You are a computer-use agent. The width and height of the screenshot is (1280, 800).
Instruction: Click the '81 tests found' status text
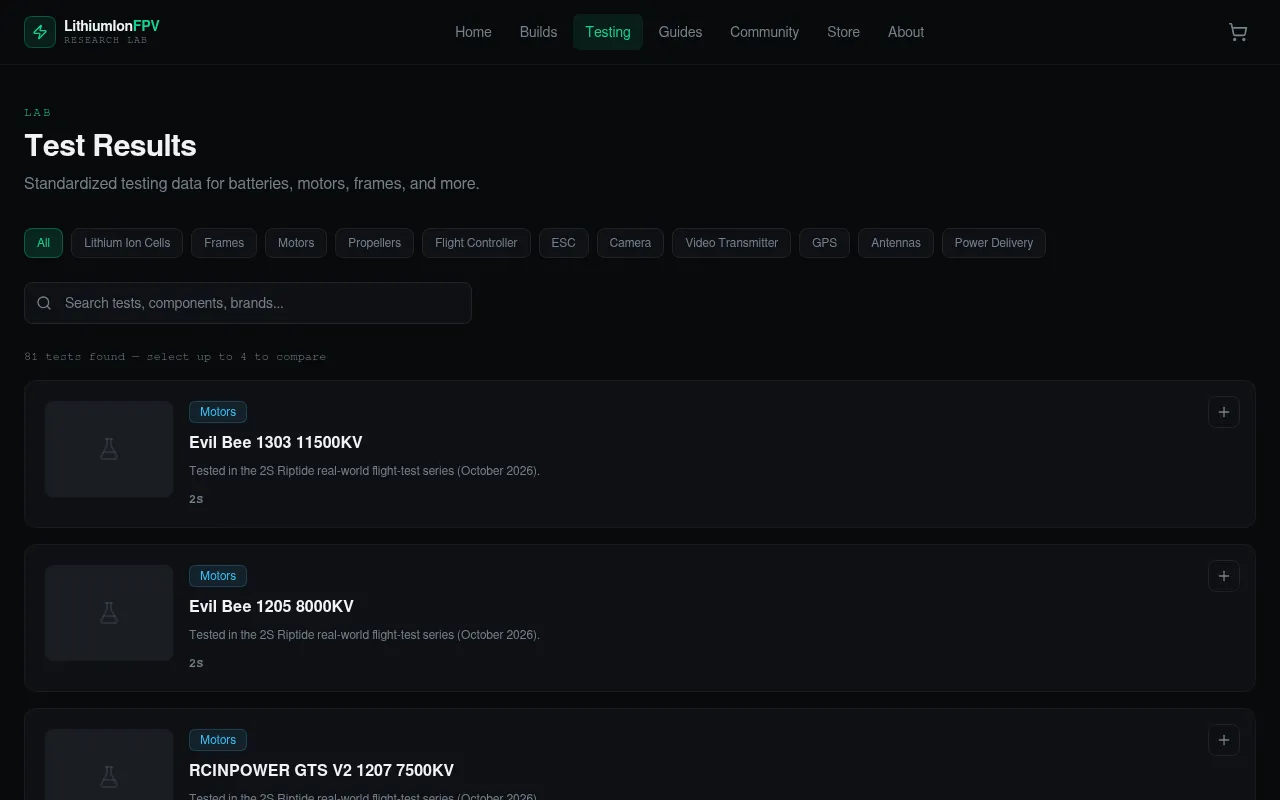[x=75, y=356]
